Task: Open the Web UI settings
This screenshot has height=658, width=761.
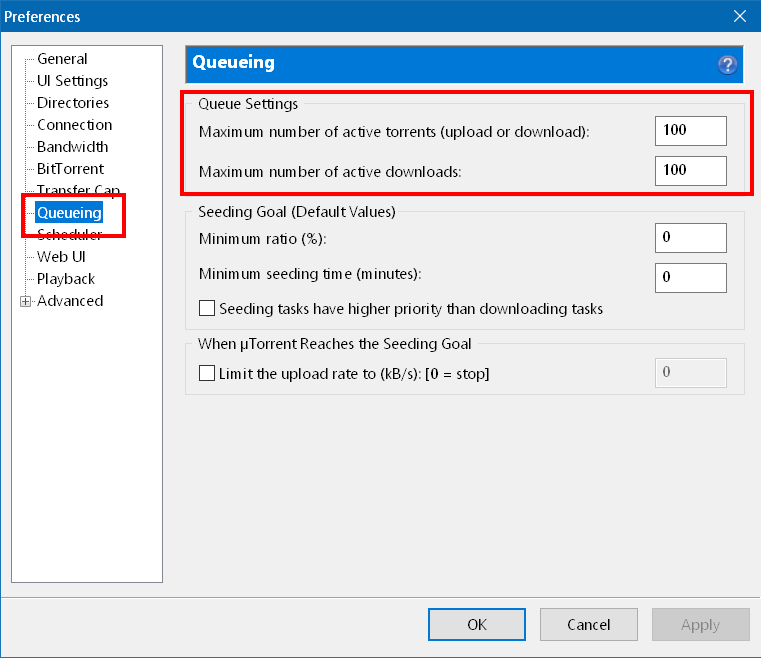Action: click(61, 257)
